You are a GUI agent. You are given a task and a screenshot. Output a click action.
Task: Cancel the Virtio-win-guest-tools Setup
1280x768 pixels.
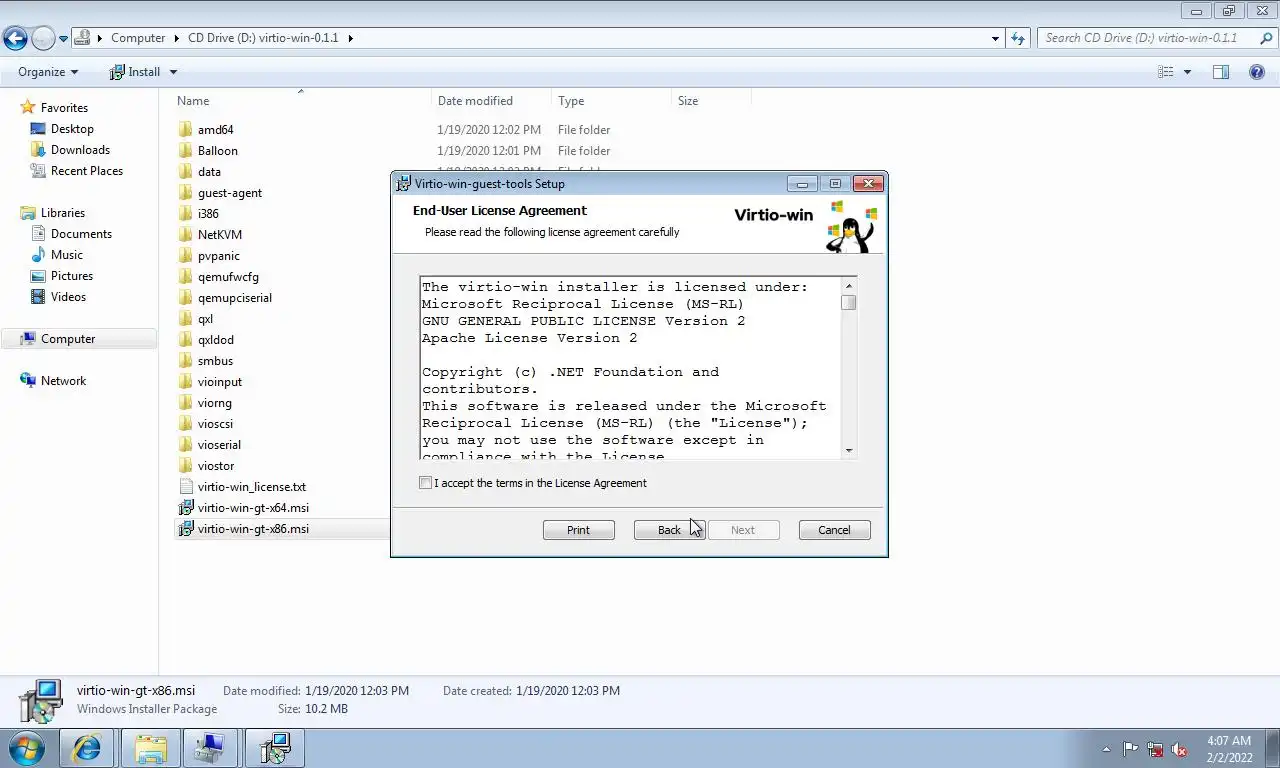(834, 530)
